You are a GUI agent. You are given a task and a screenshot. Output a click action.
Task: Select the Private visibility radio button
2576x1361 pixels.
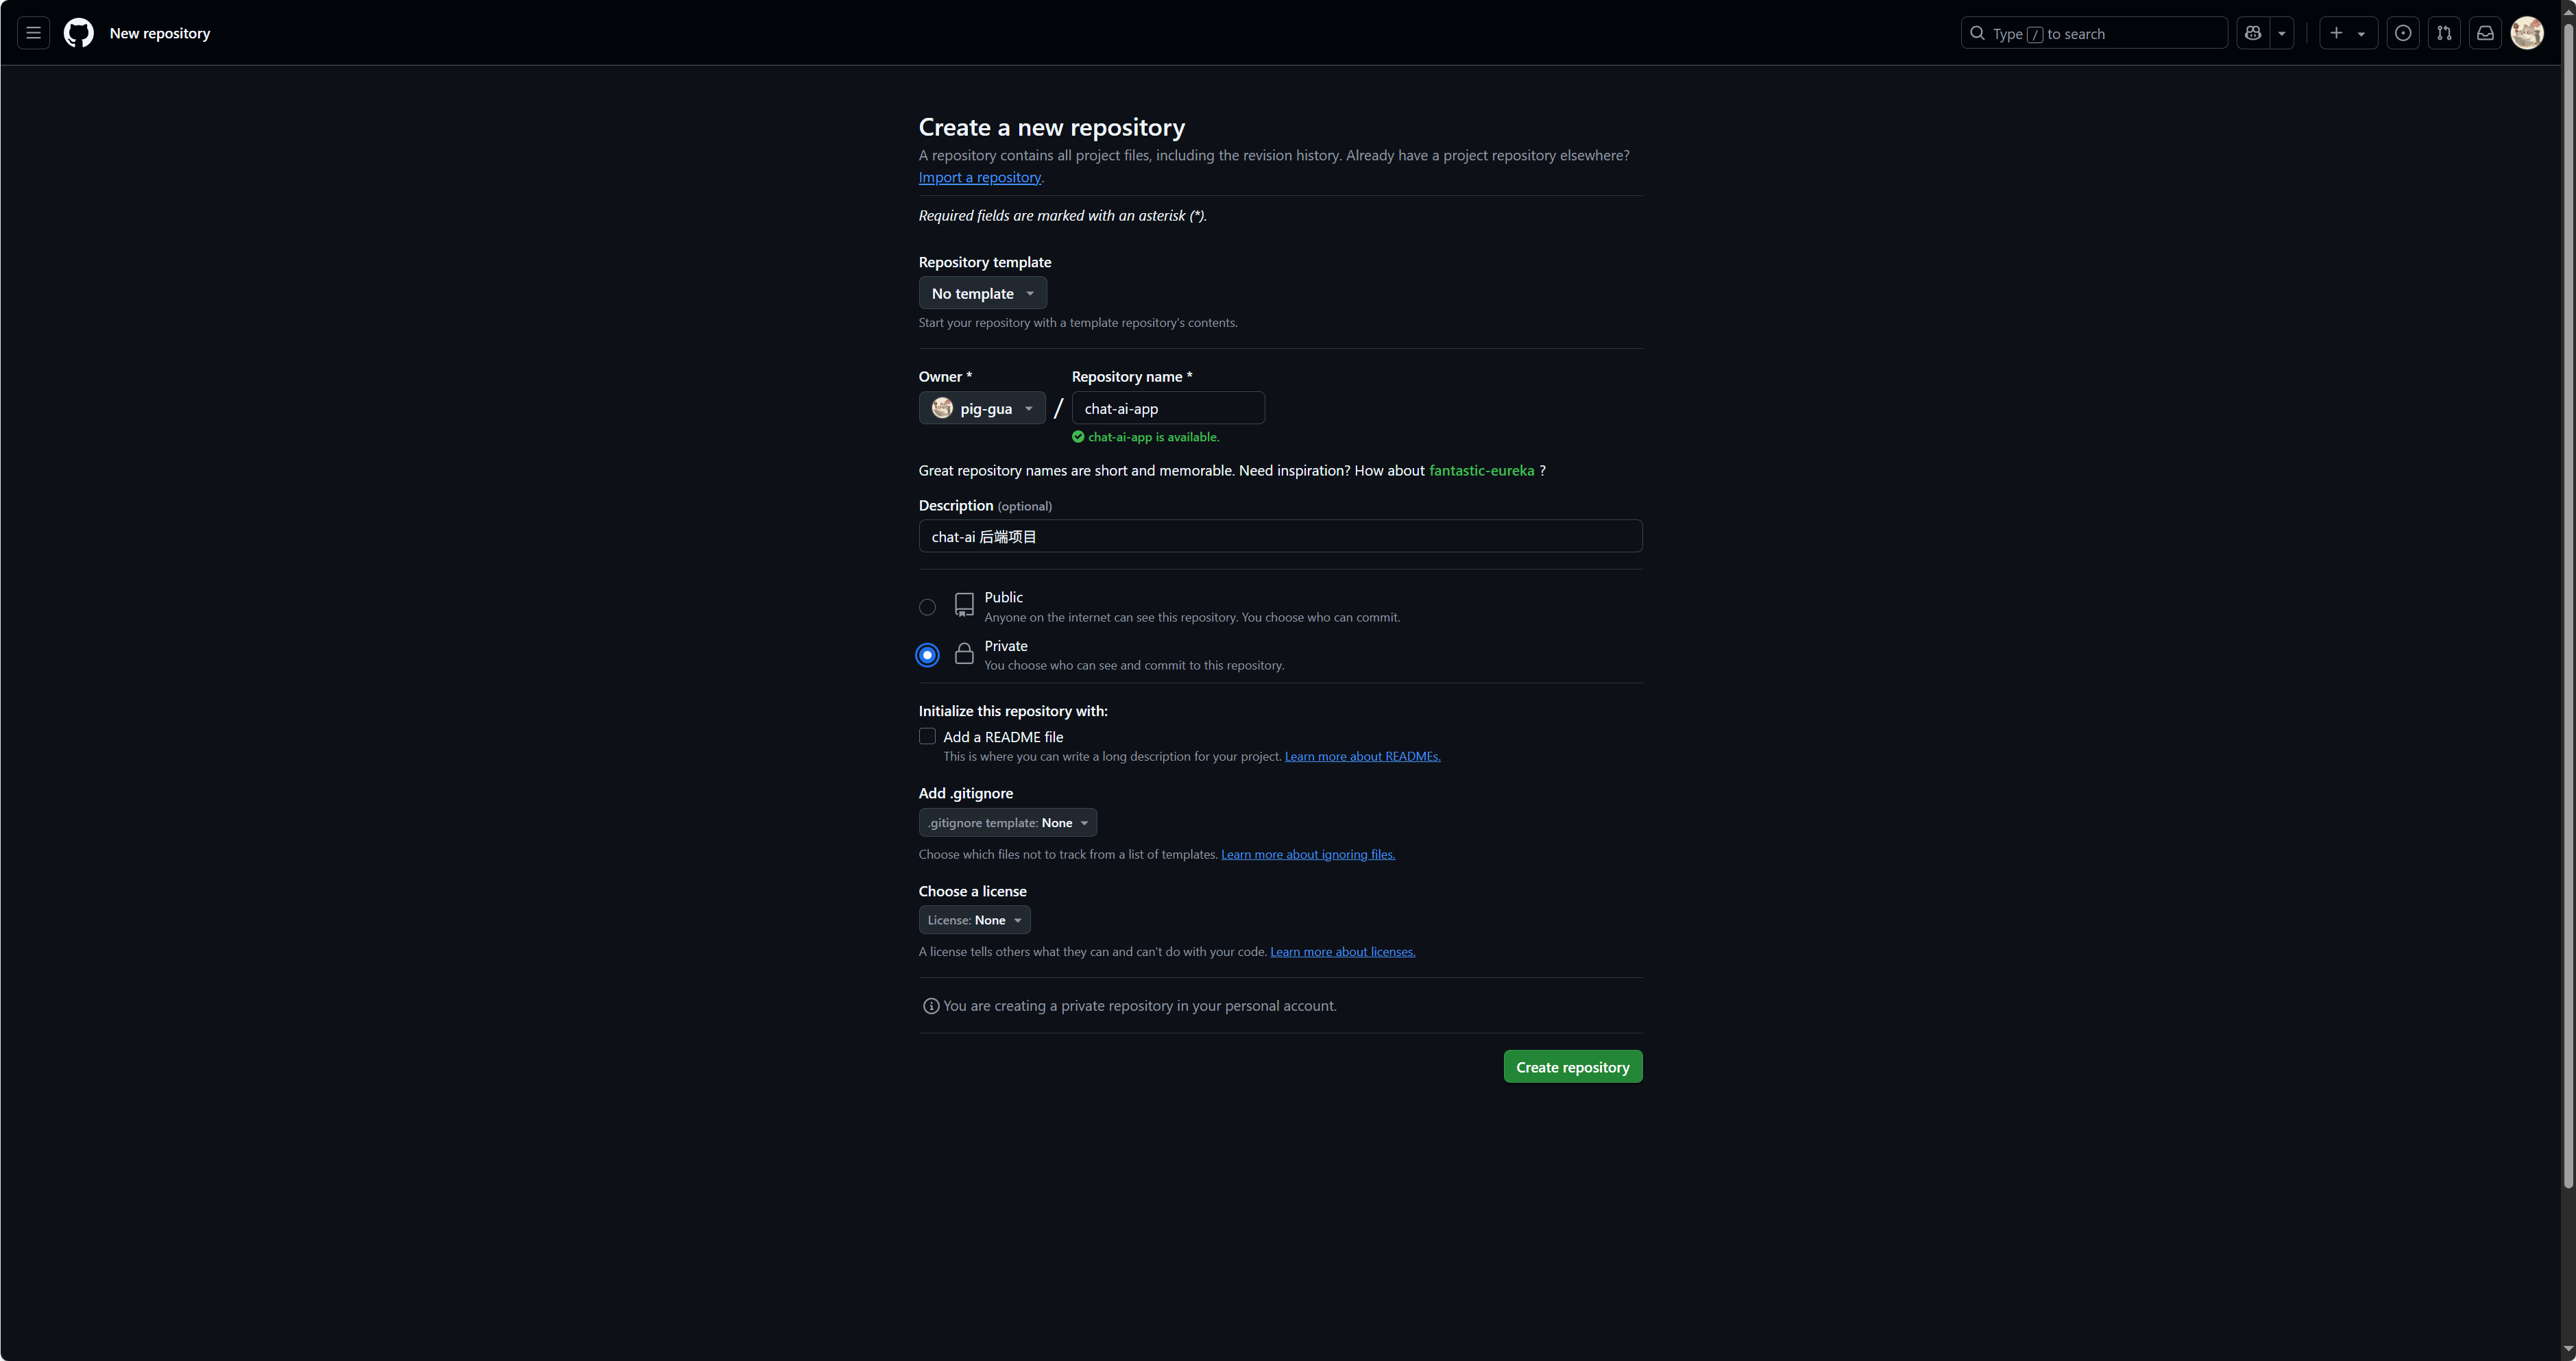(x=927, y=655)
